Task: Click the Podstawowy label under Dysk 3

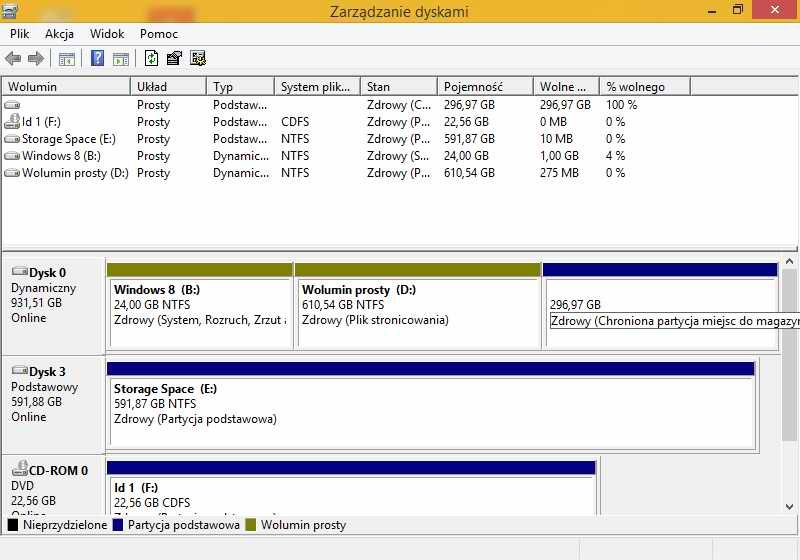Action: pos(44,387)
